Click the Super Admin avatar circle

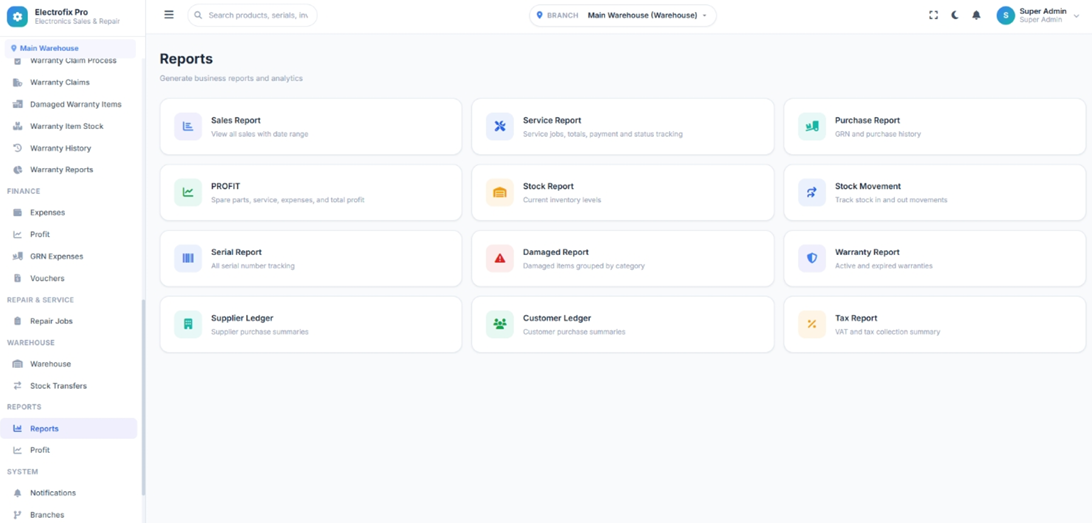(x=1006, y=15)
